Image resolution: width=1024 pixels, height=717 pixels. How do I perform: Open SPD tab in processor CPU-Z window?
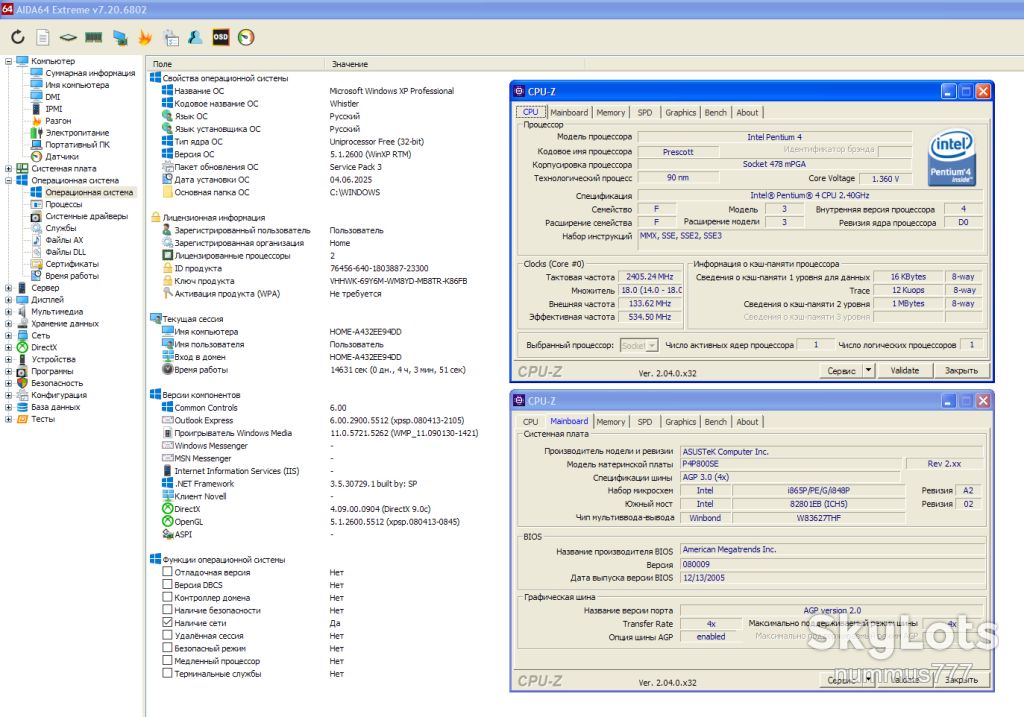(645, 112)
